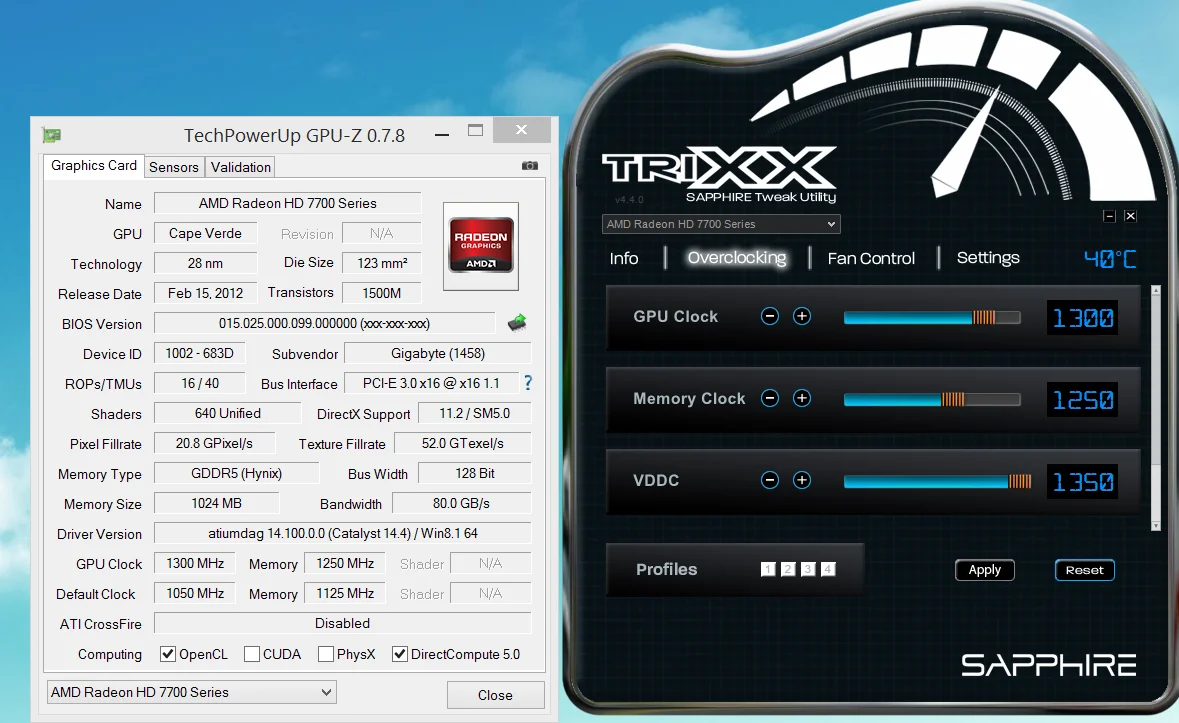This screenshot has height=723, width=1179.
Task: Decrease VDDC with minus button
Action: (x=770, y=480)
